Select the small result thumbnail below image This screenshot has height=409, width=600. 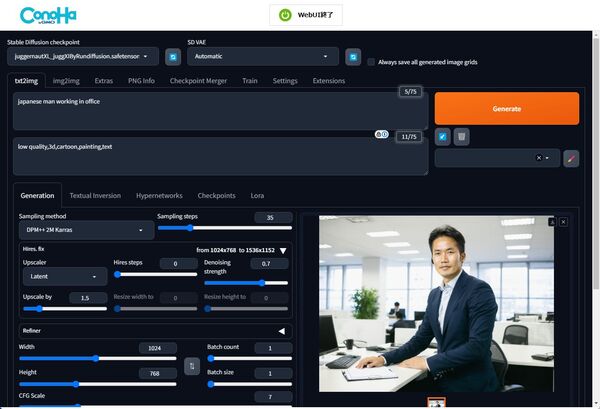436,403
